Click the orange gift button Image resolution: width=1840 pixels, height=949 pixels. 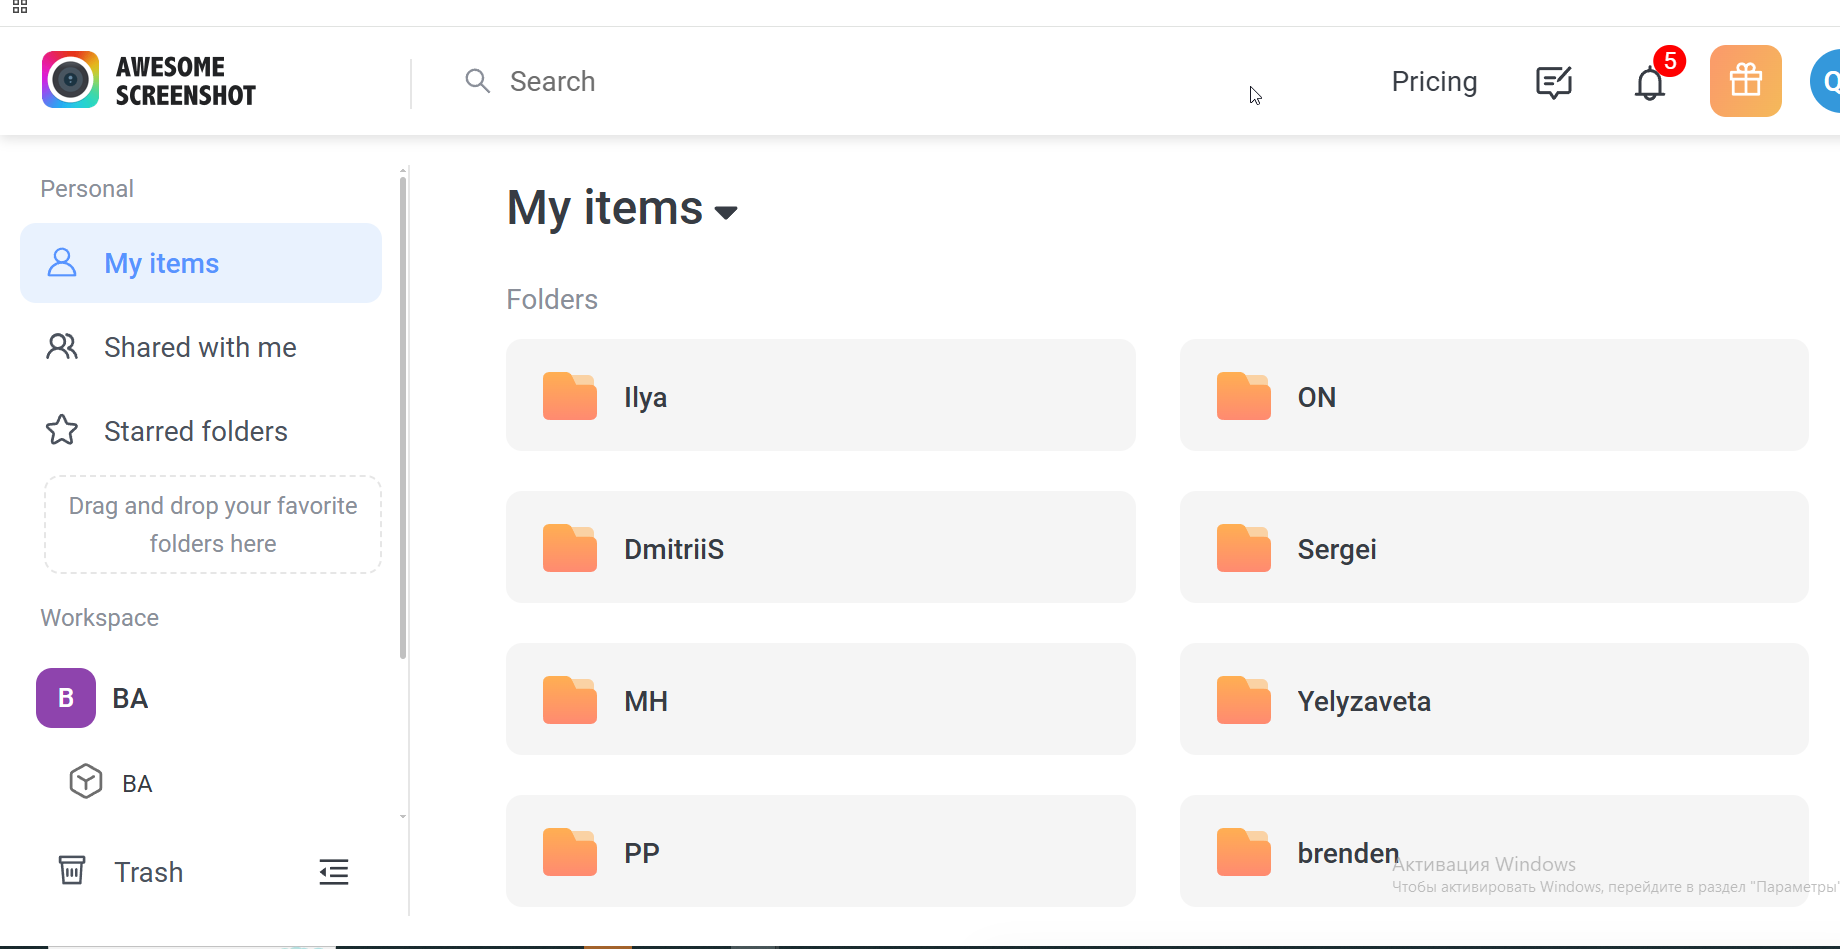tap(1745, 81)
